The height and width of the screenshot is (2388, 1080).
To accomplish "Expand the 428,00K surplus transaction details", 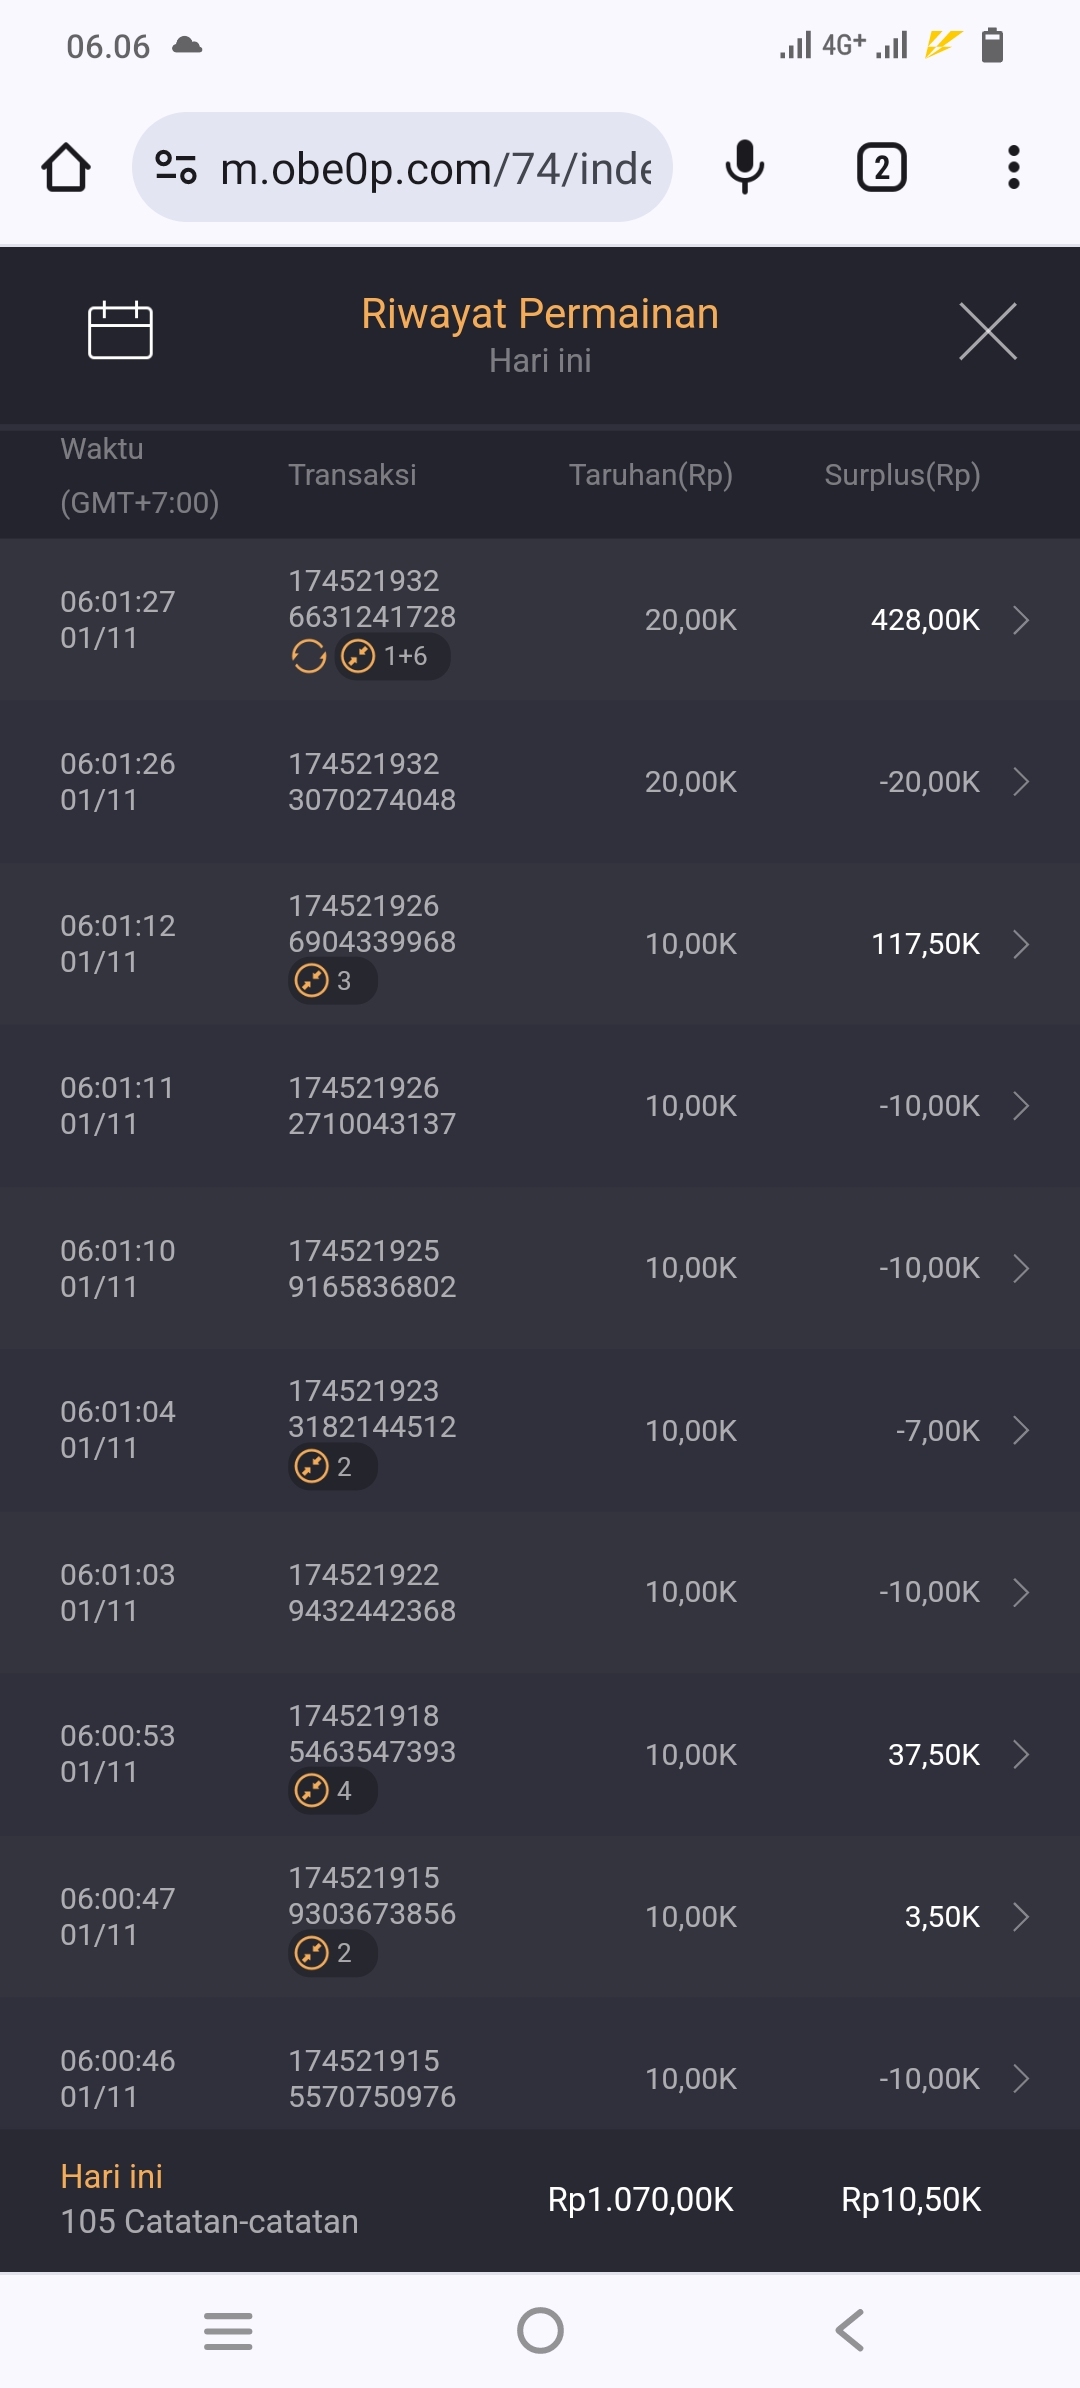I will coord(1021,620).
